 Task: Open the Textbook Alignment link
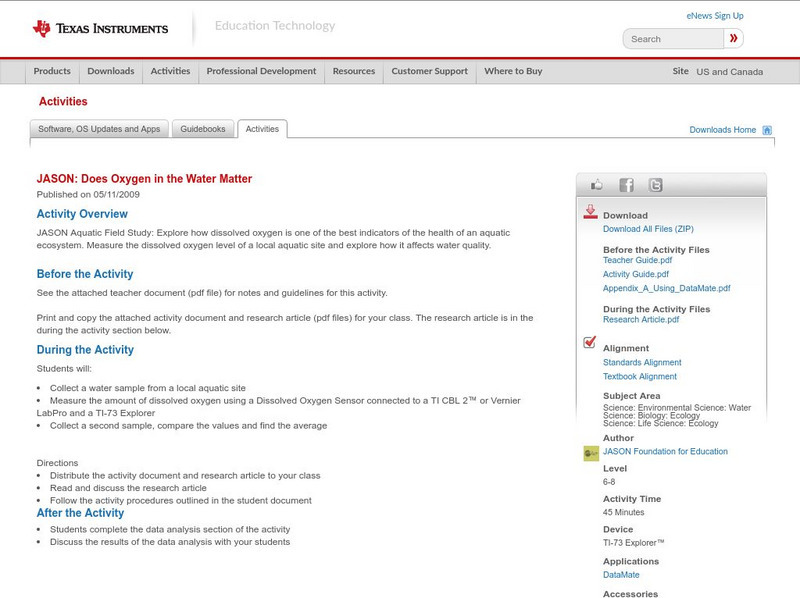(640, 377)
